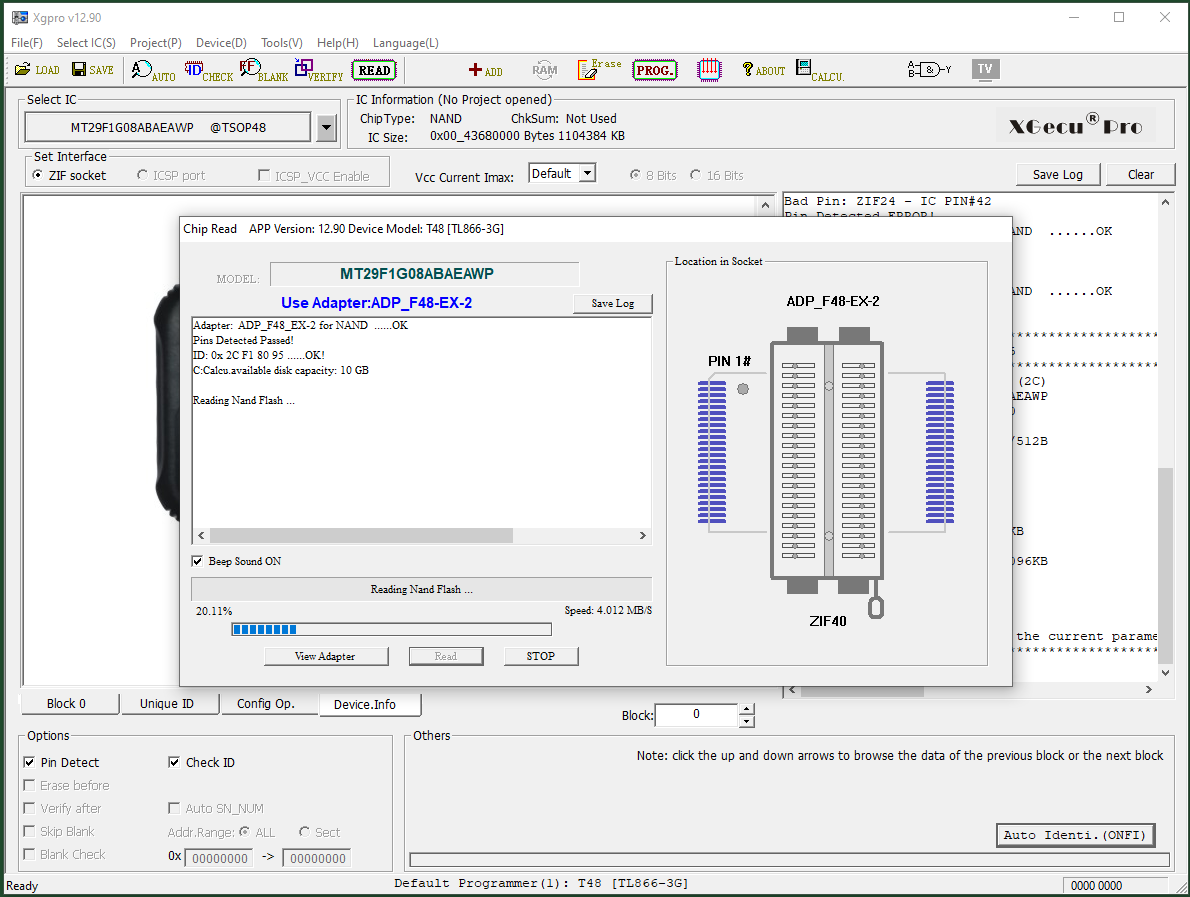Toggle the Blank Check checkbox

[29, 854]
